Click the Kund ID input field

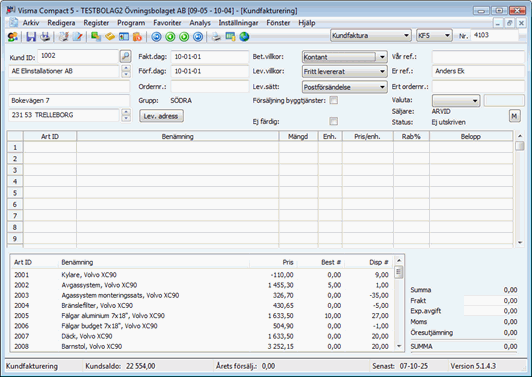78,56
